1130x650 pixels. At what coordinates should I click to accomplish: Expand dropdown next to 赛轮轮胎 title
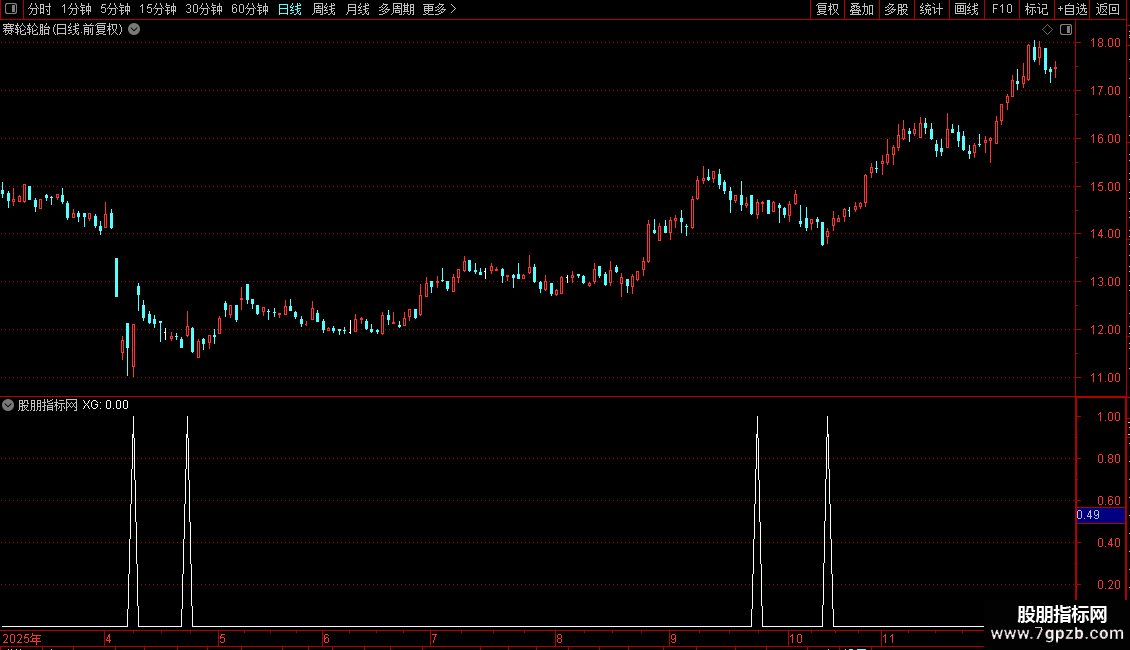pos(134,30)
